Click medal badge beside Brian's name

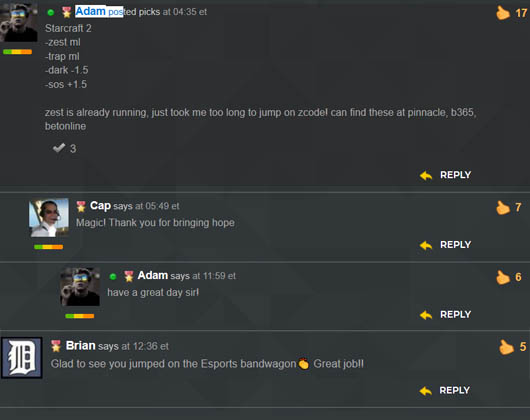(56, 346)
